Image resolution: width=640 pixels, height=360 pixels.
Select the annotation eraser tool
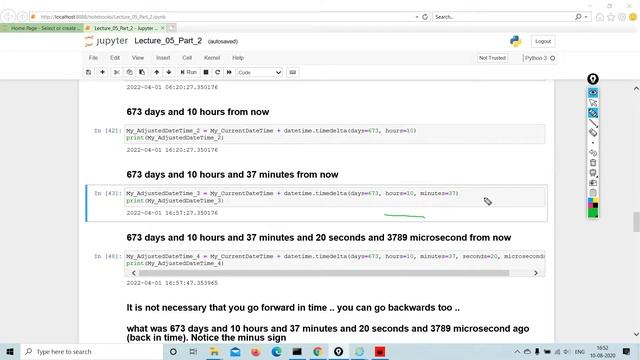click(593, 133)
